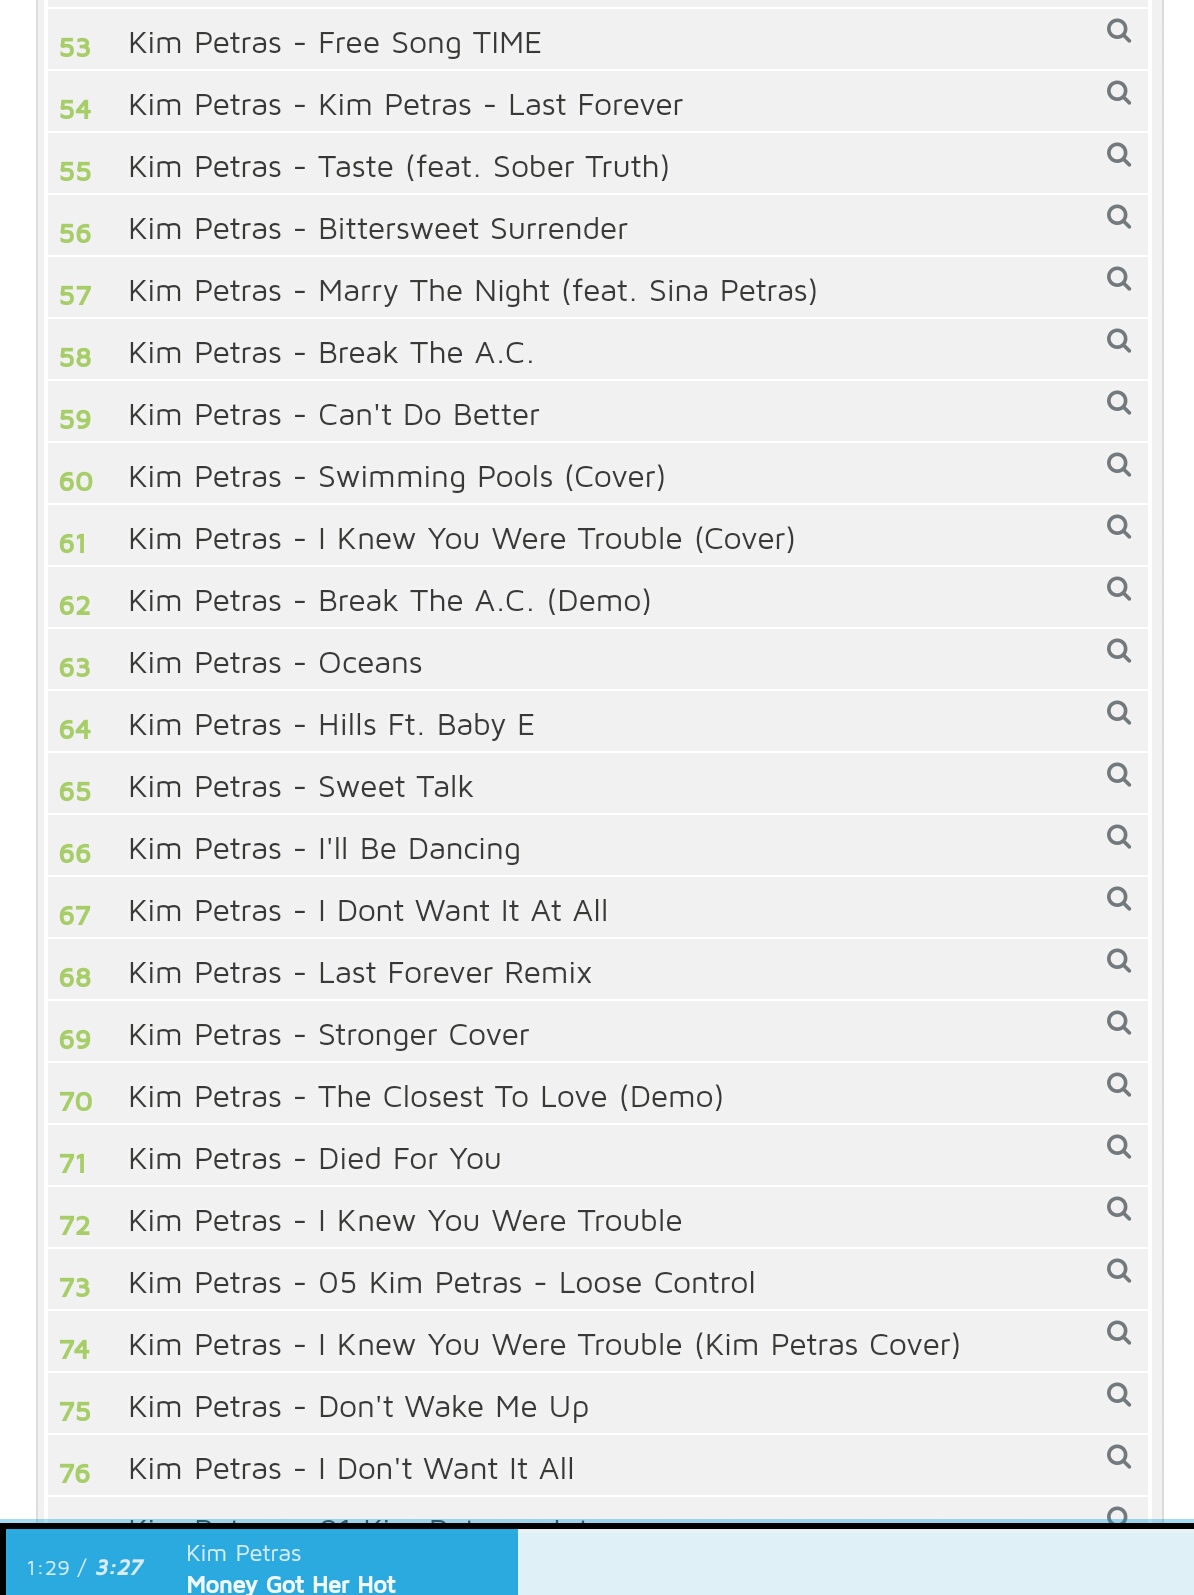Click Money Got Her Hot now-playing title
The width and height of the screenshot is (1194, 1595).
click(291, 1584)
